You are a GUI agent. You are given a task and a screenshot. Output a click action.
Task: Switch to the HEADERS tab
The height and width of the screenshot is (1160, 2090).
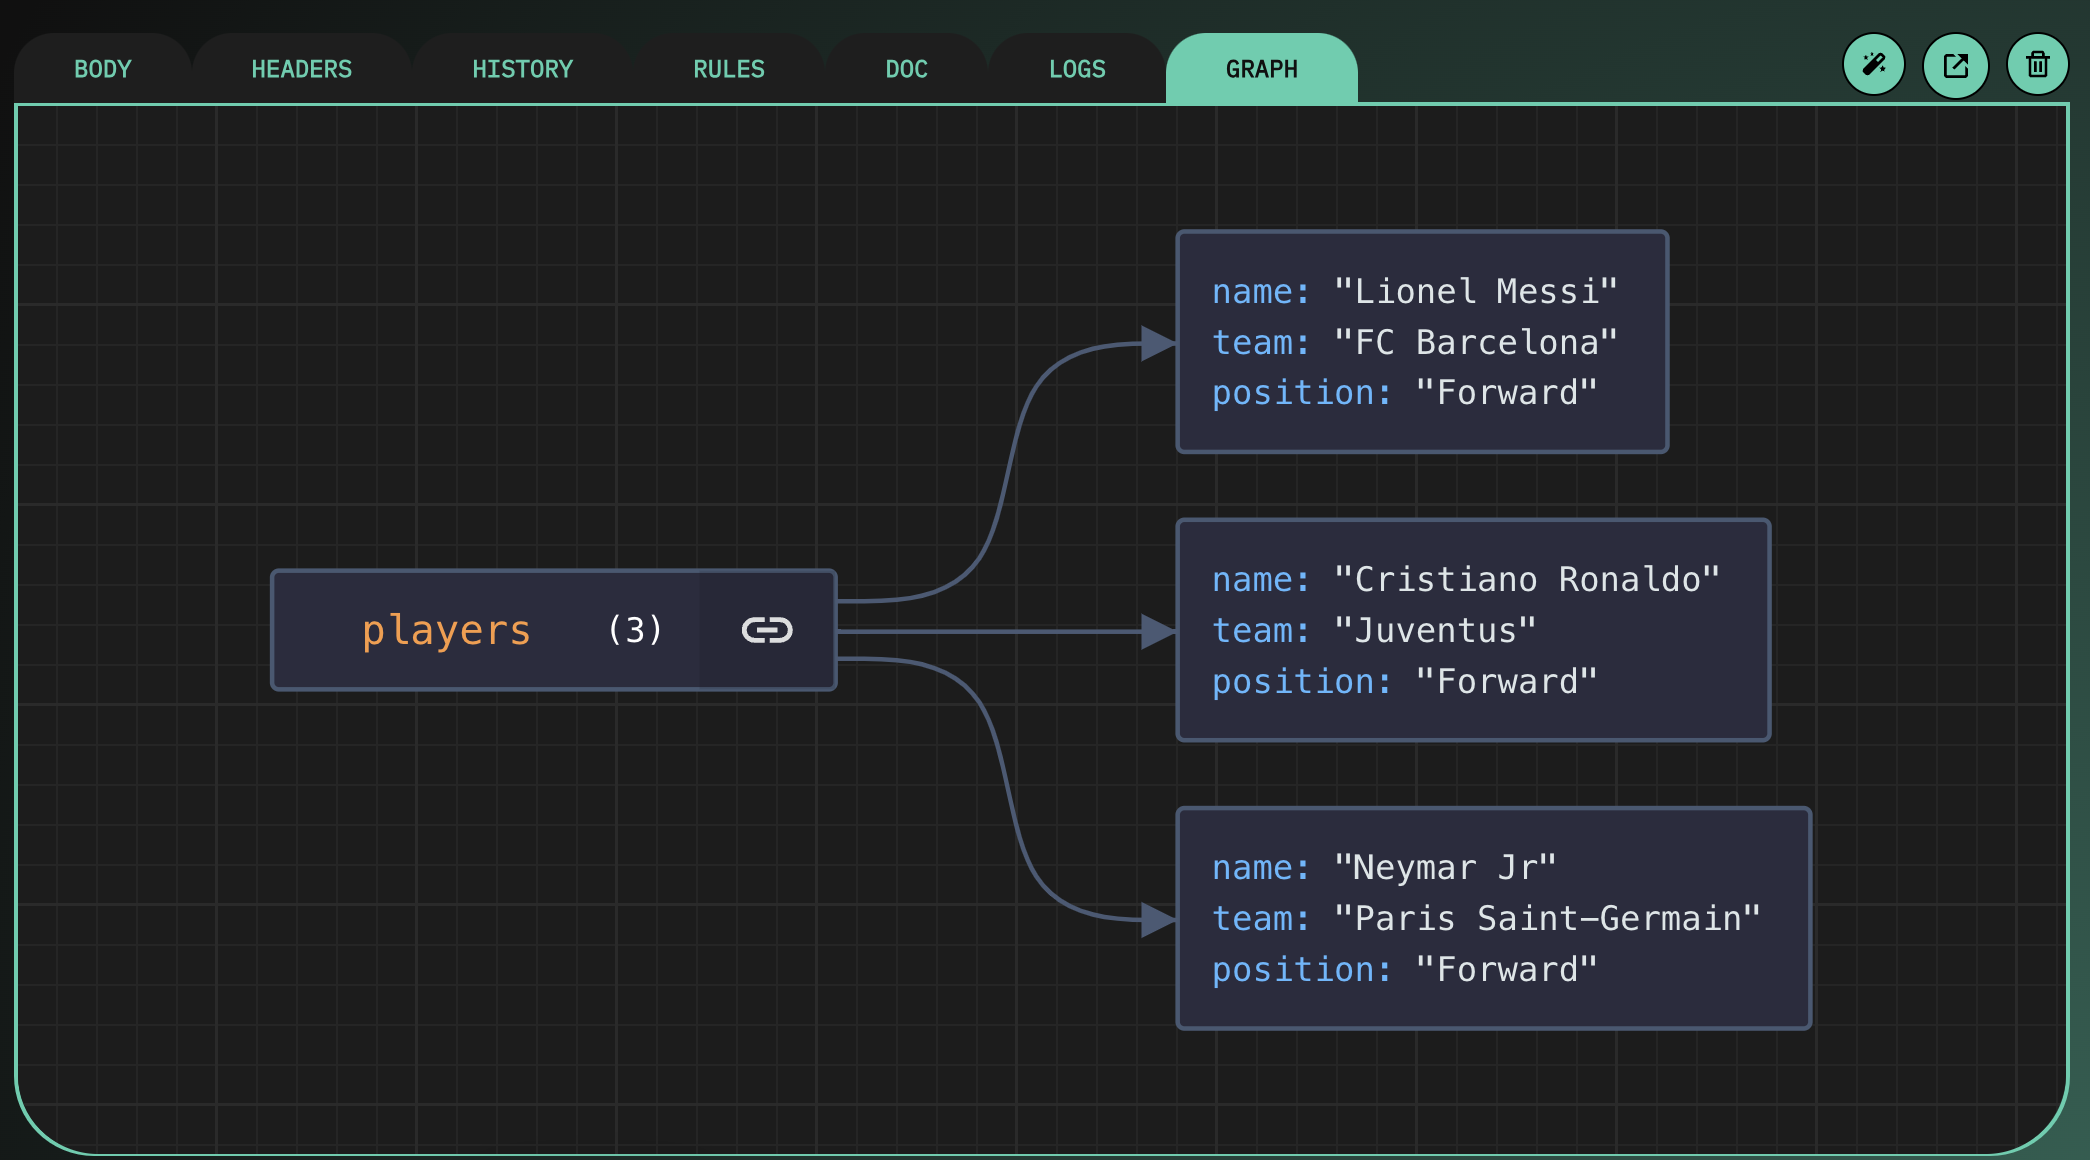pos(302,69)
